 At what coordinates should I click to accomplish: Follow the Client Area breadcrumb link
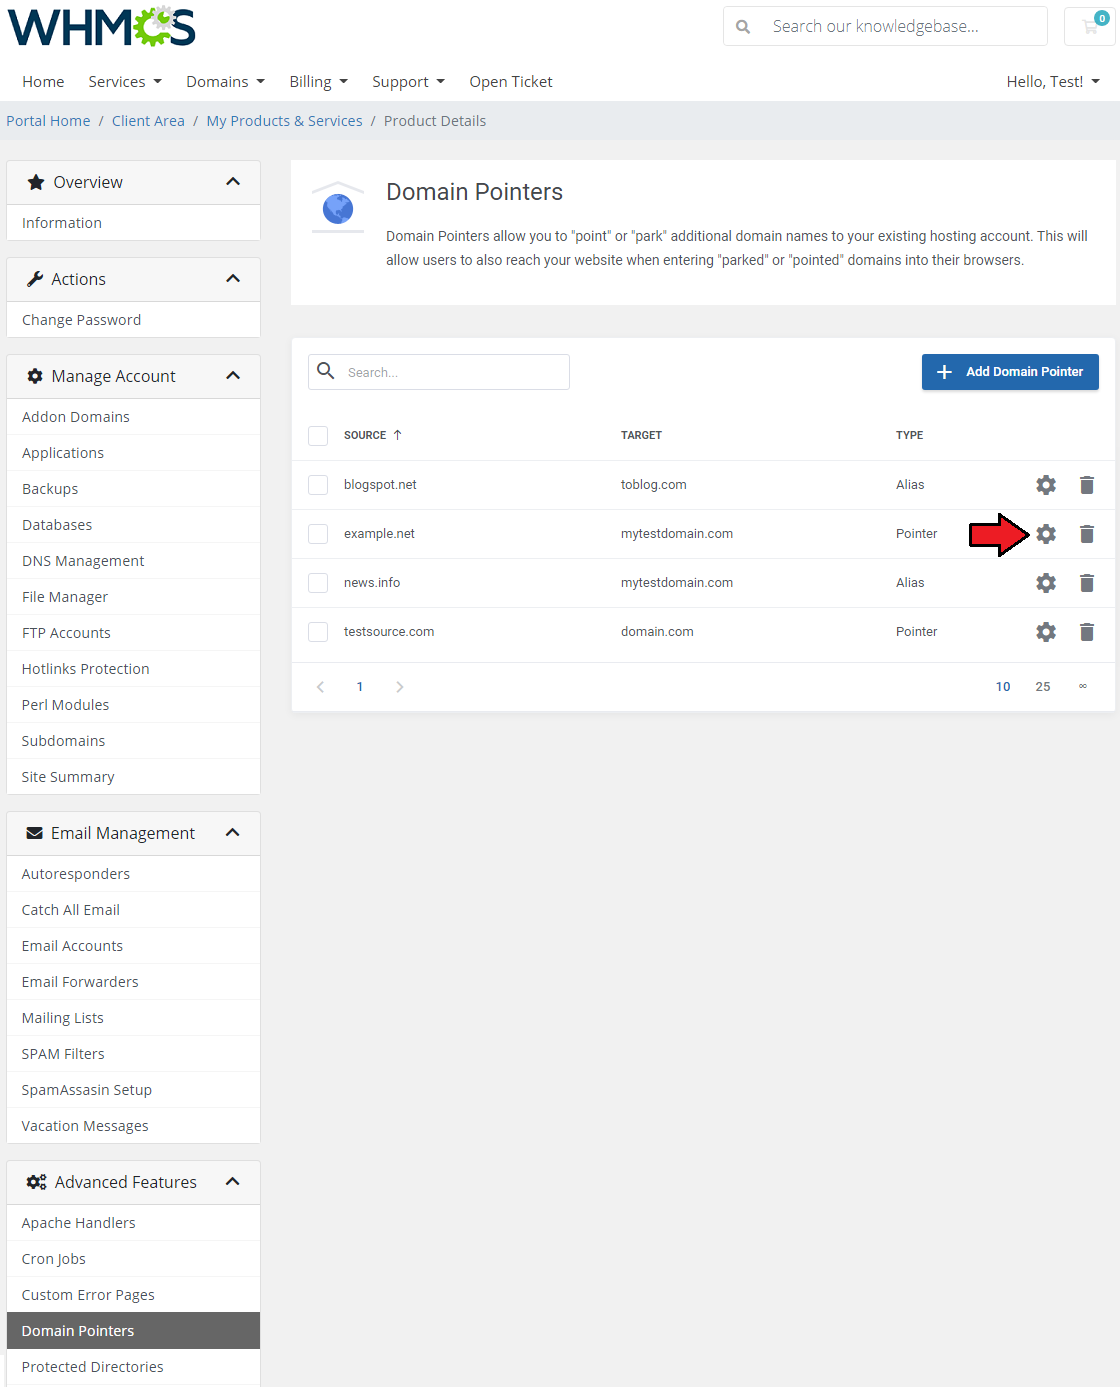[148, 121]
